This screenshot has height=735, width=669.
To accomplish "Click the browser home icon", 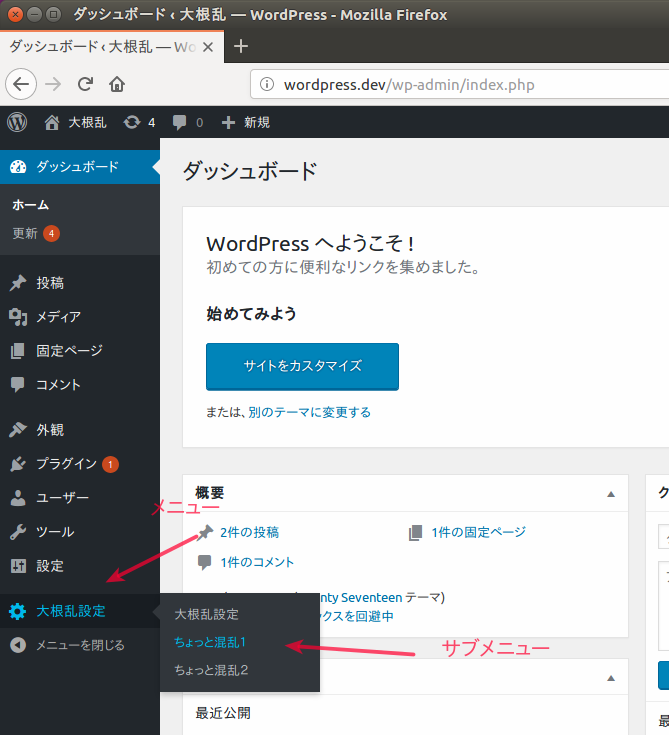I will (x=117, y=84).
